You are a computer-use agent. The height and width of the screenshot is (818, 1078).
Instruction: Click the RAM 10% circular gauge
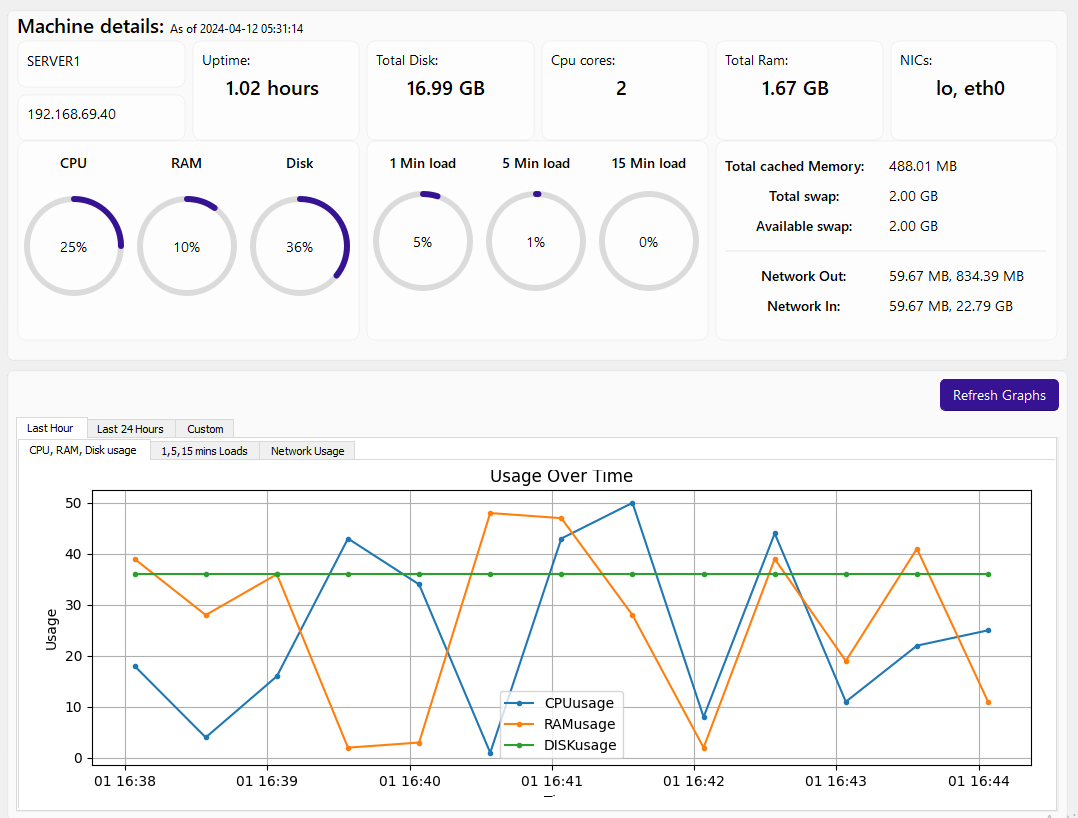click(186, 246)
